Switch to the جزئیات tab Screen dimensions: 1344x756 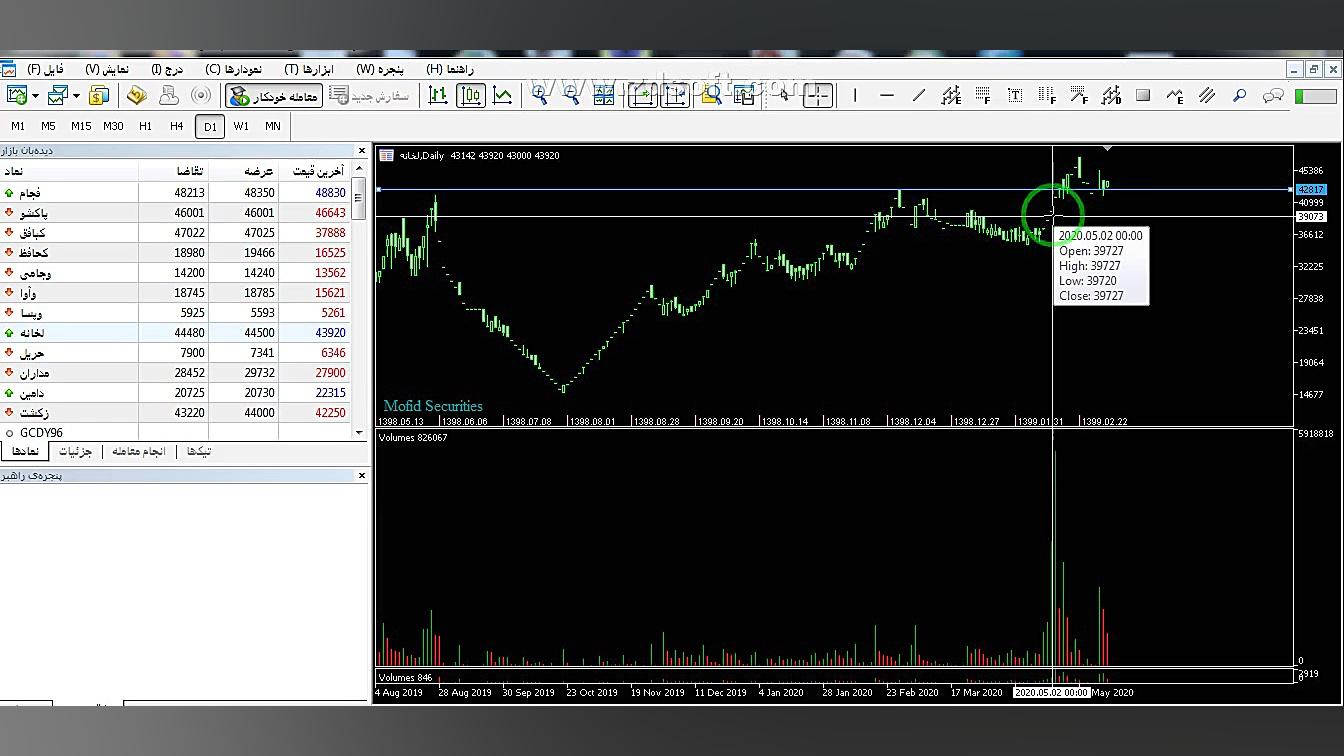pos(75,451)
